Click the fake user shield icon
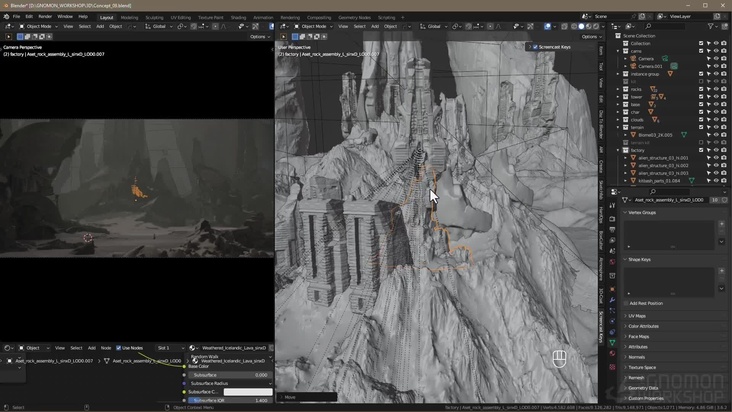The image size is (732, 412). 725,200
